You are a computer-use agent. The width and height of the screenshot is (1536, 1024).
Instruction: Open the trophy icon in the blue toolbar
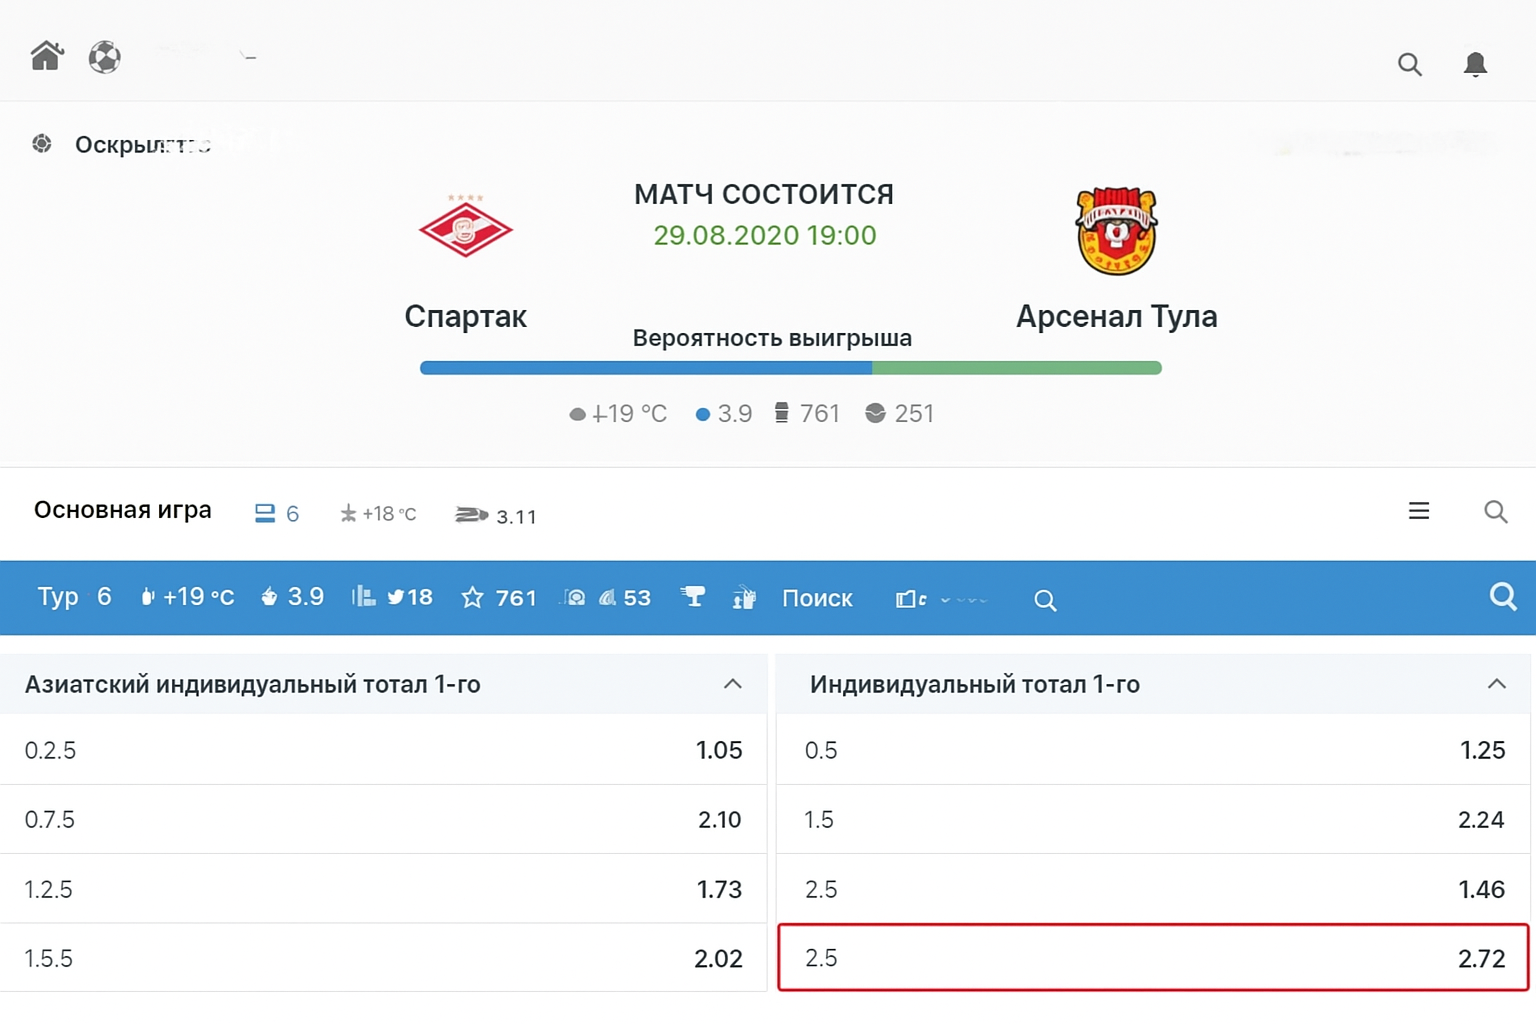pos(693,597)
